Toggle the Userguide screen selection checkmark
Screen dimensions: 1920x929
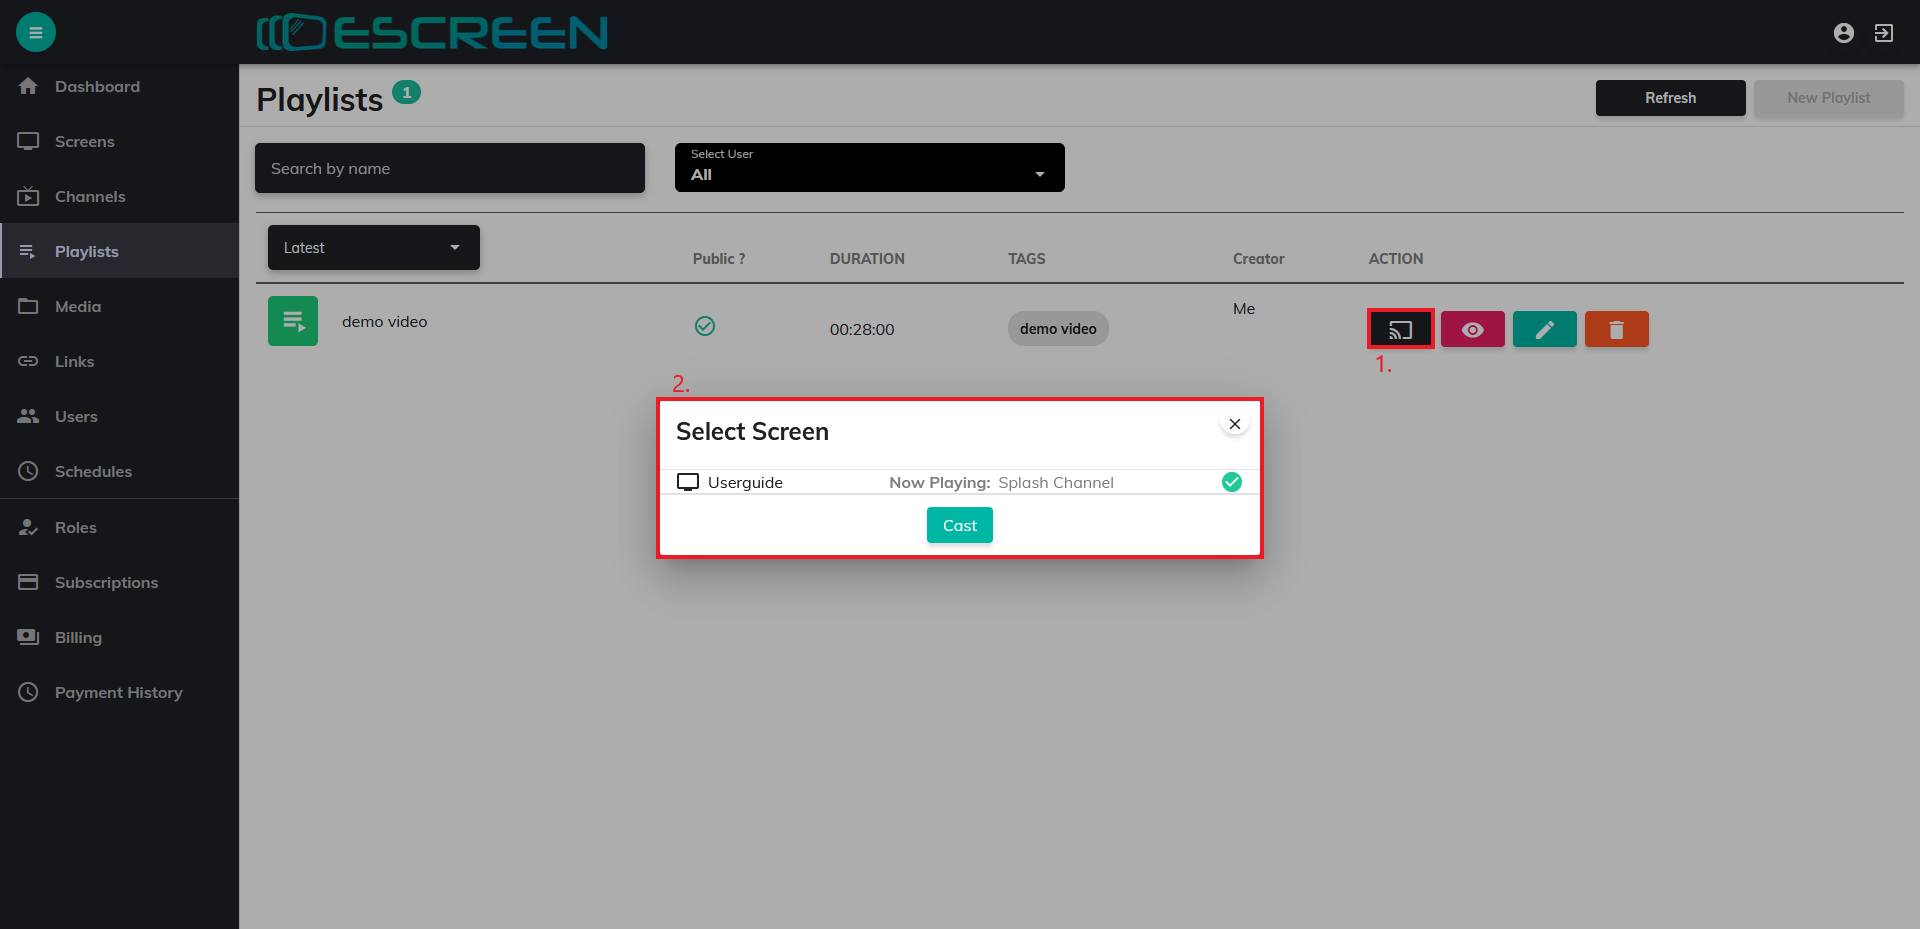(x=1231, y=482)
